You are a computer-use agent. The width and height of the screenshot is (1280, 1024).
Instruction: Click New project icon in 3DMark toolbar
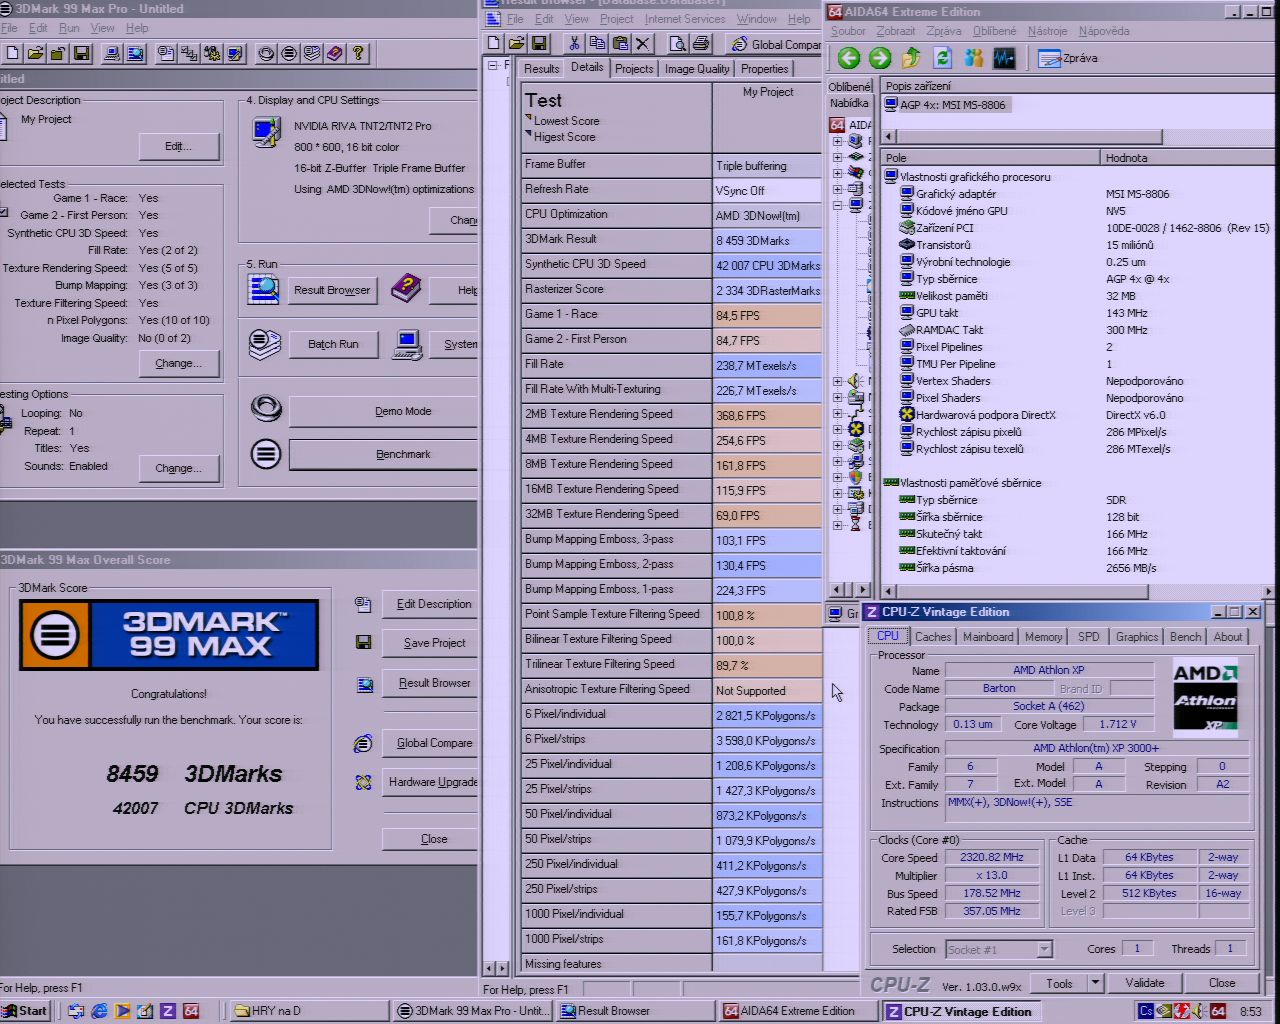[11, 53]
